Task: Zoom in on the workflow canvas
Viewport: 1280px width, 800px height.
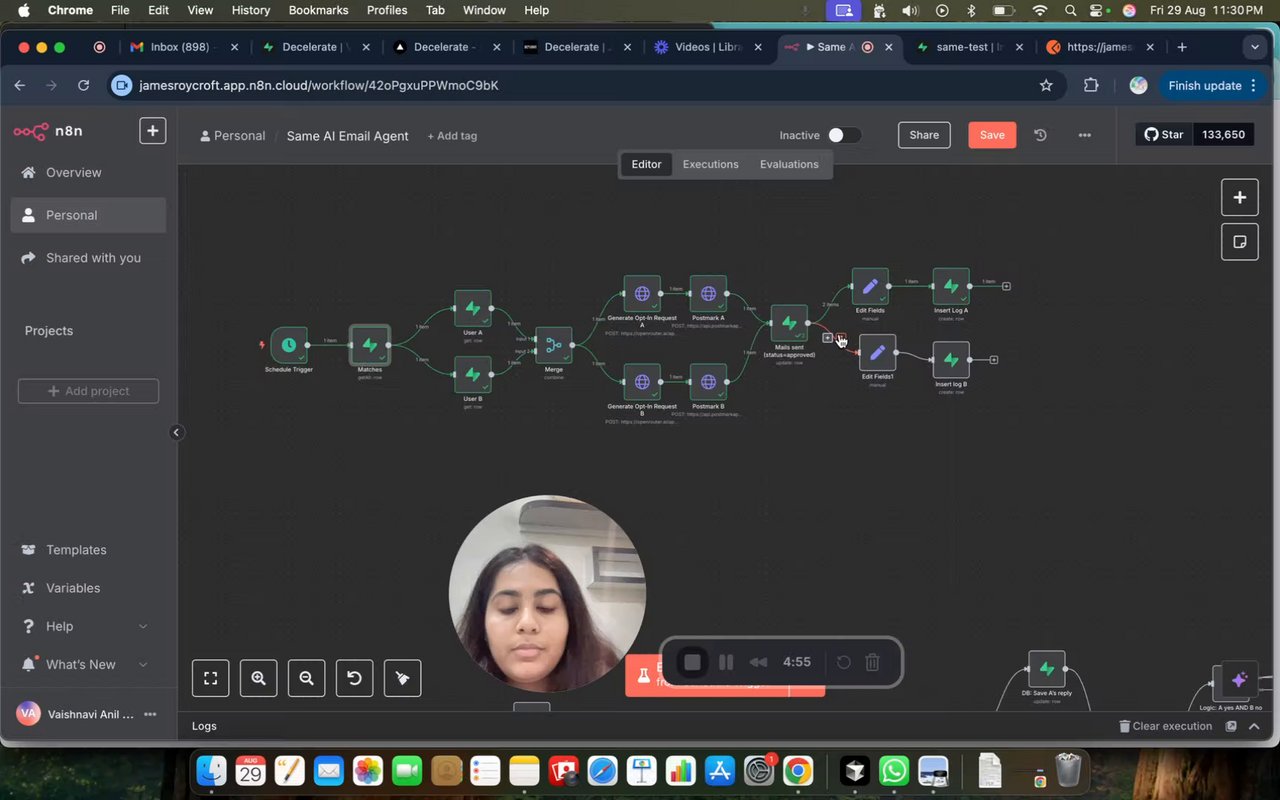Action: pos(259,678)
